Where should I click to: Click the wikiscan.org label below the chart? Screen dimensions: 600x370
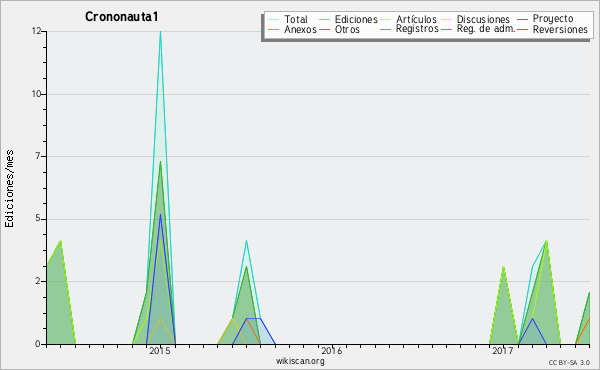click(x=300, y=360)
